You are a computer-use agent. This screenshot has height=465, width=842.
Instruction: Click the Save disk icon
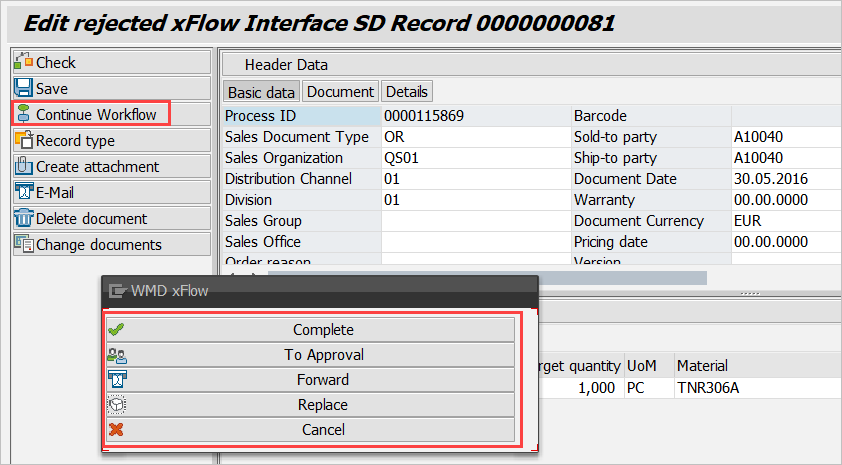coord(24,88)
